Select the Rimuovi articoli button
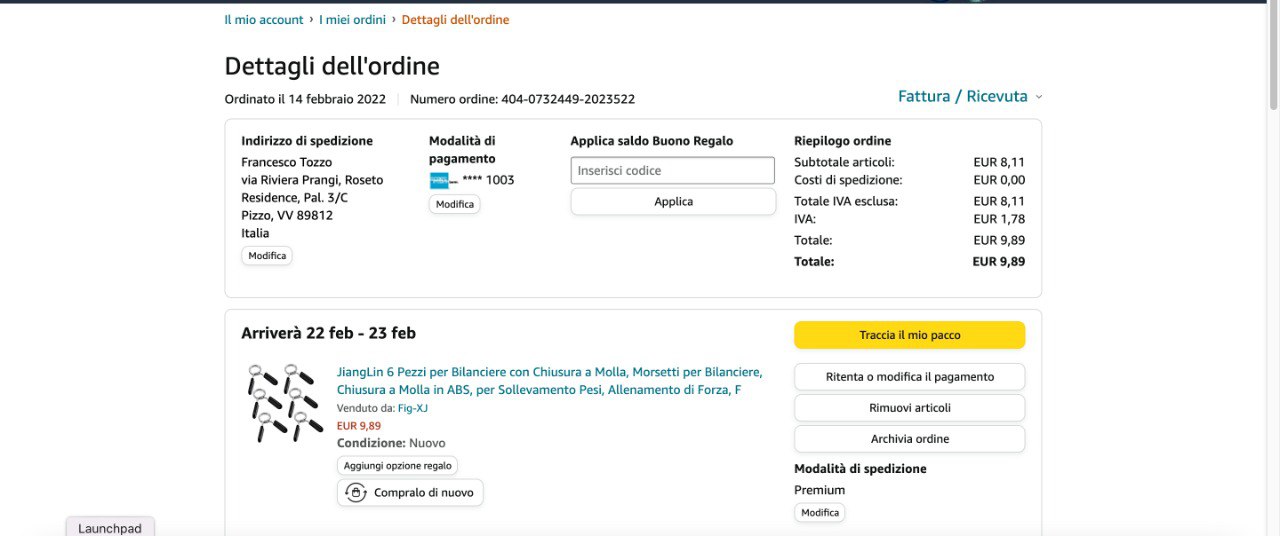 [909, 408]
